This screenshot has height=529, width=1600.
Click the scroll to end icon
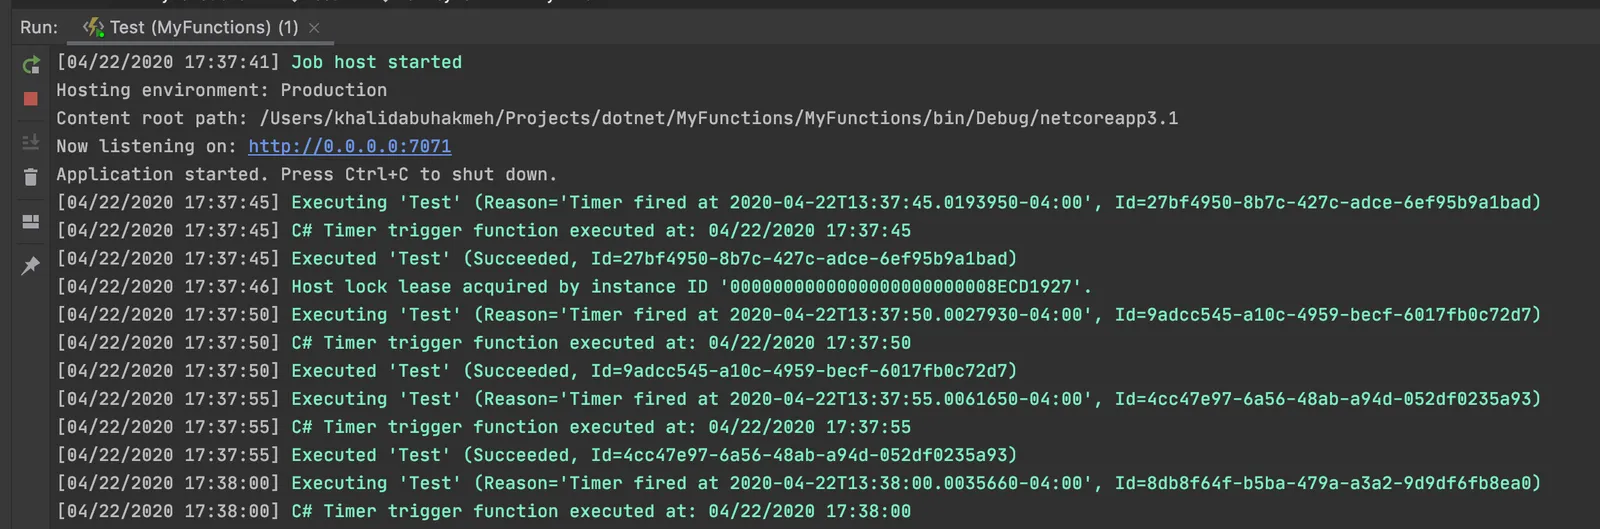[x=30, y=142]
